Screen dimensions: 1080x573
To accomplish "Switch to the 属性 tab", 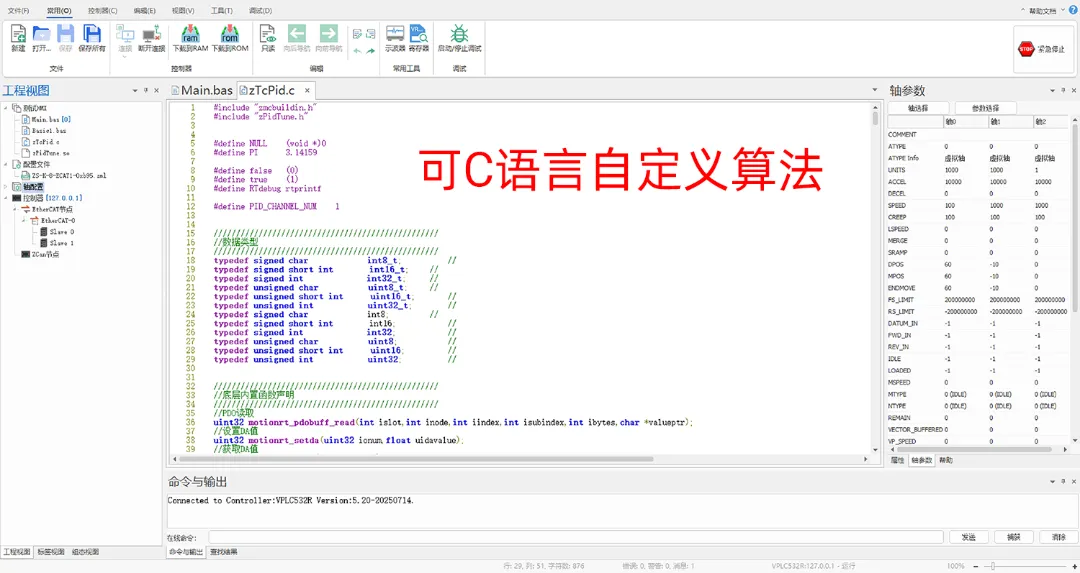I will point(897,460).
